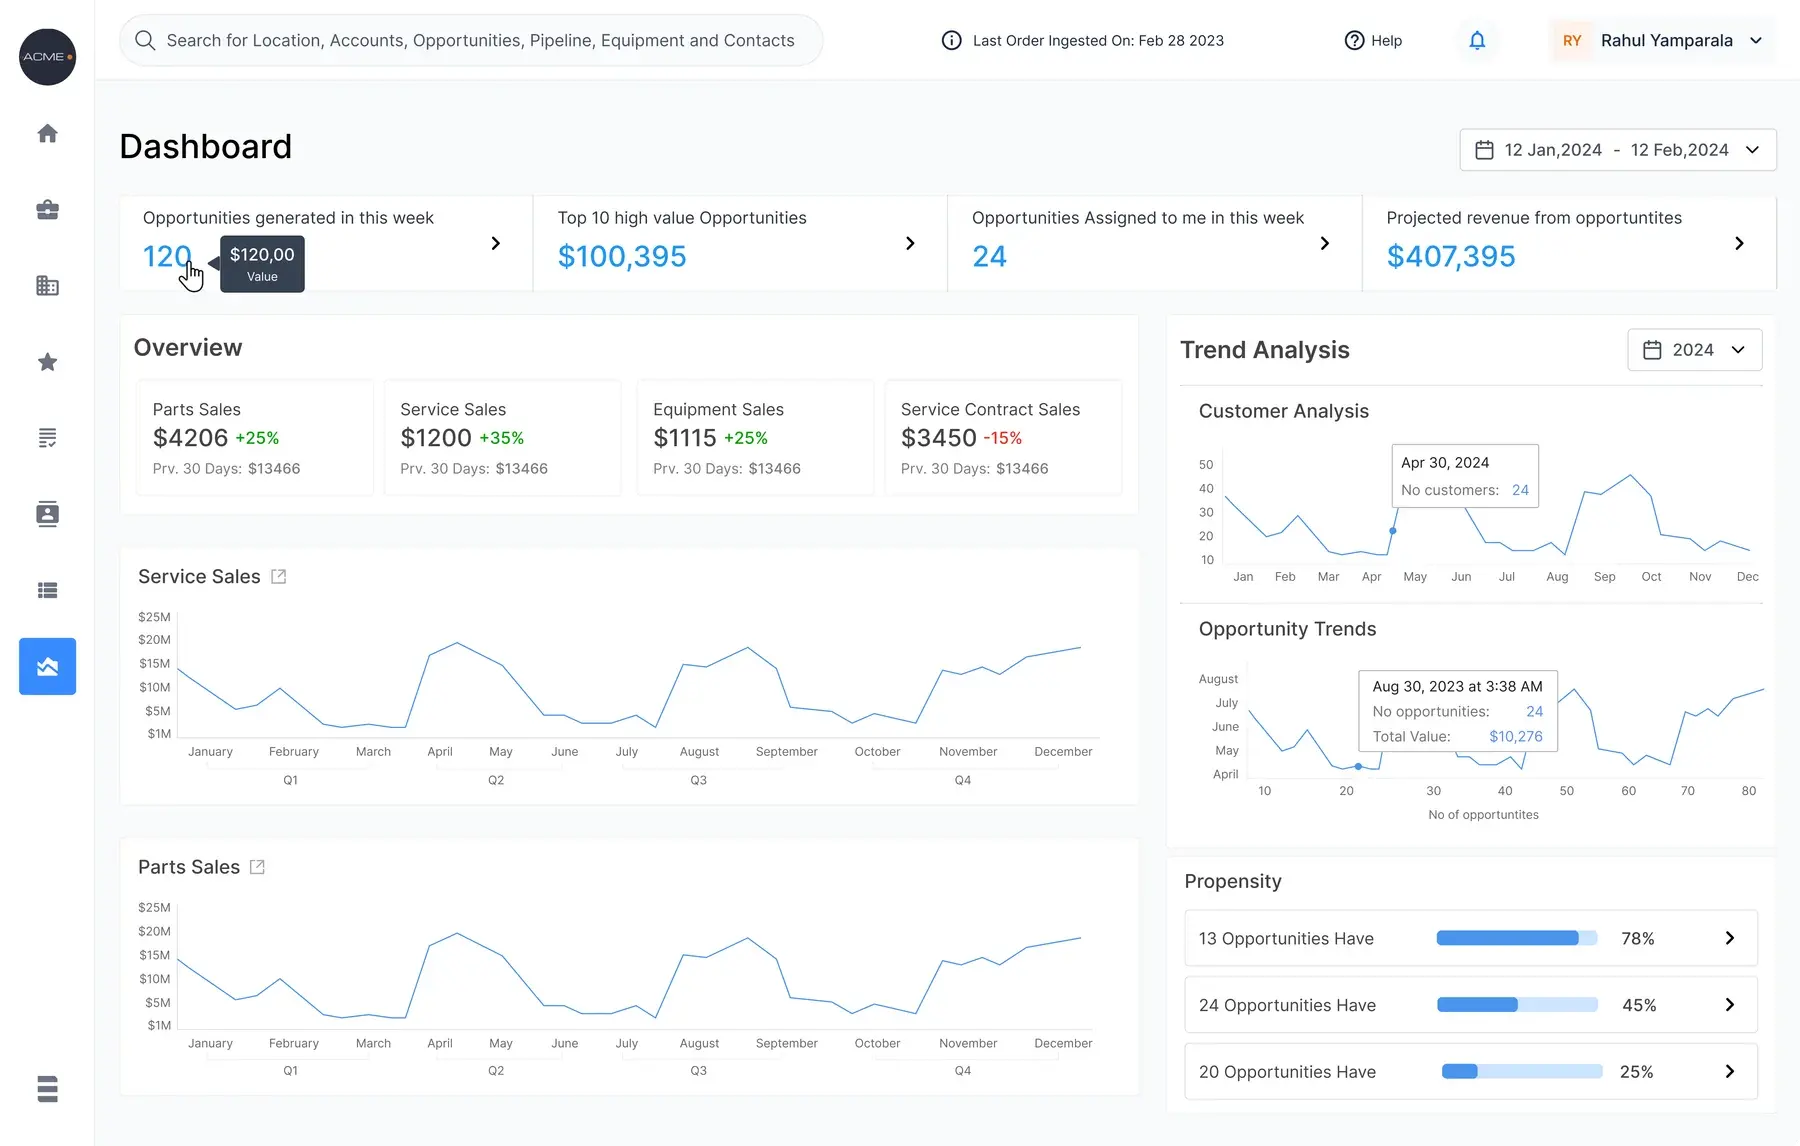1800x1146 pixels.
Task: Click Opportunity Trends heading
Action: click(1287, 629)
